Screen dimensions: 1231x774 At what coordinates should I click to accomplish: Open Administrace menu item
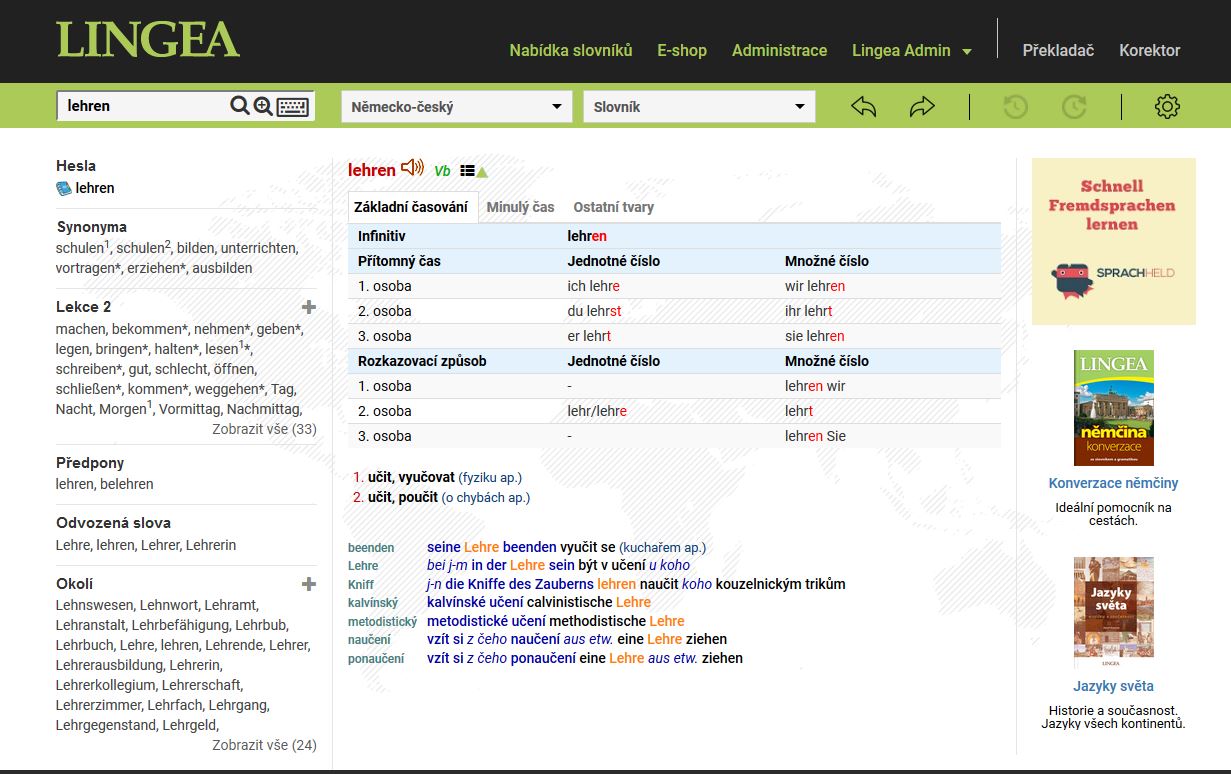click(x=779, y=50)
